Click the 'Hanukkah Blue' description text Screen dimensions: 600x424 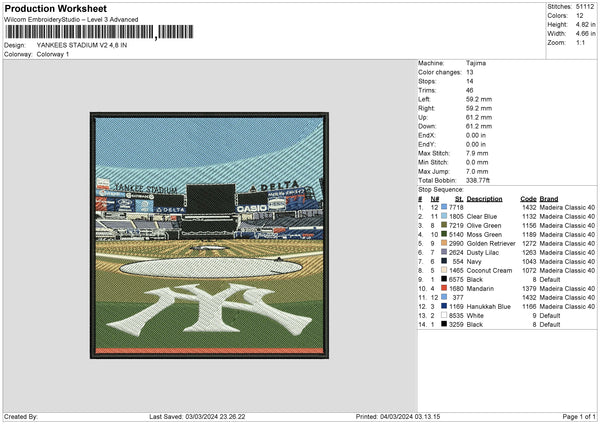click(x=489, y=306)
